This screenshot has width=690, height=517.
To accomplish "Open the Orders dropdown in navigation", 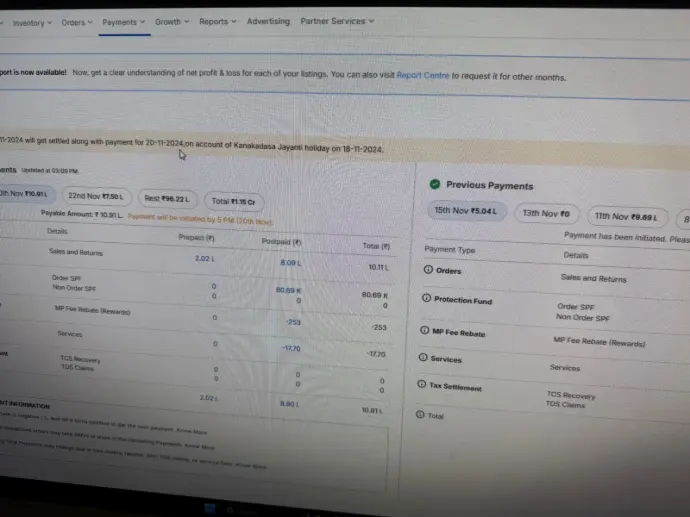I will [77, 22].
